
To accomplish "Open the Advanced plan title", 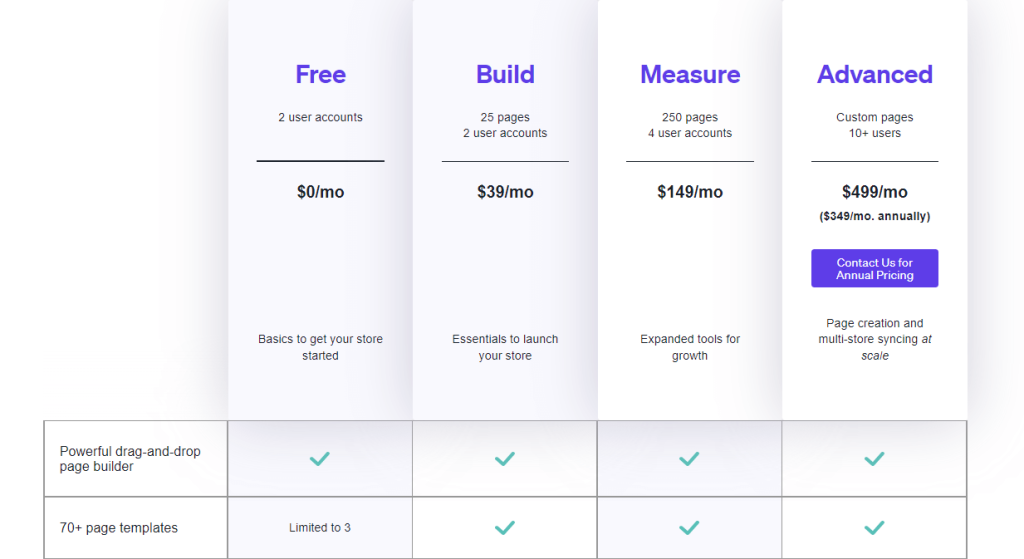I will coord(874,75).
